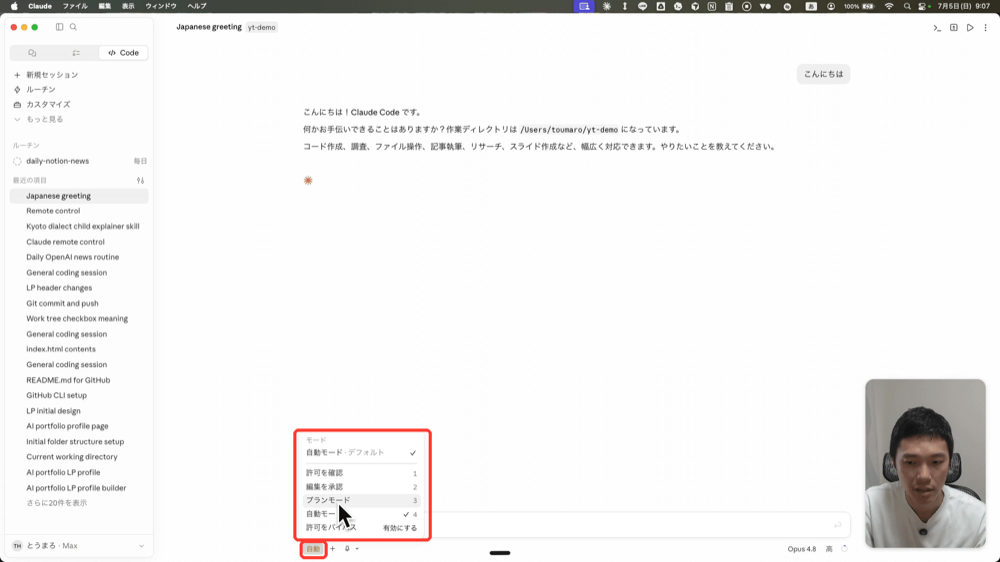Open 編集 menu in menu bar
This screenshot has height=562, width=1000.
click(105, 6)
